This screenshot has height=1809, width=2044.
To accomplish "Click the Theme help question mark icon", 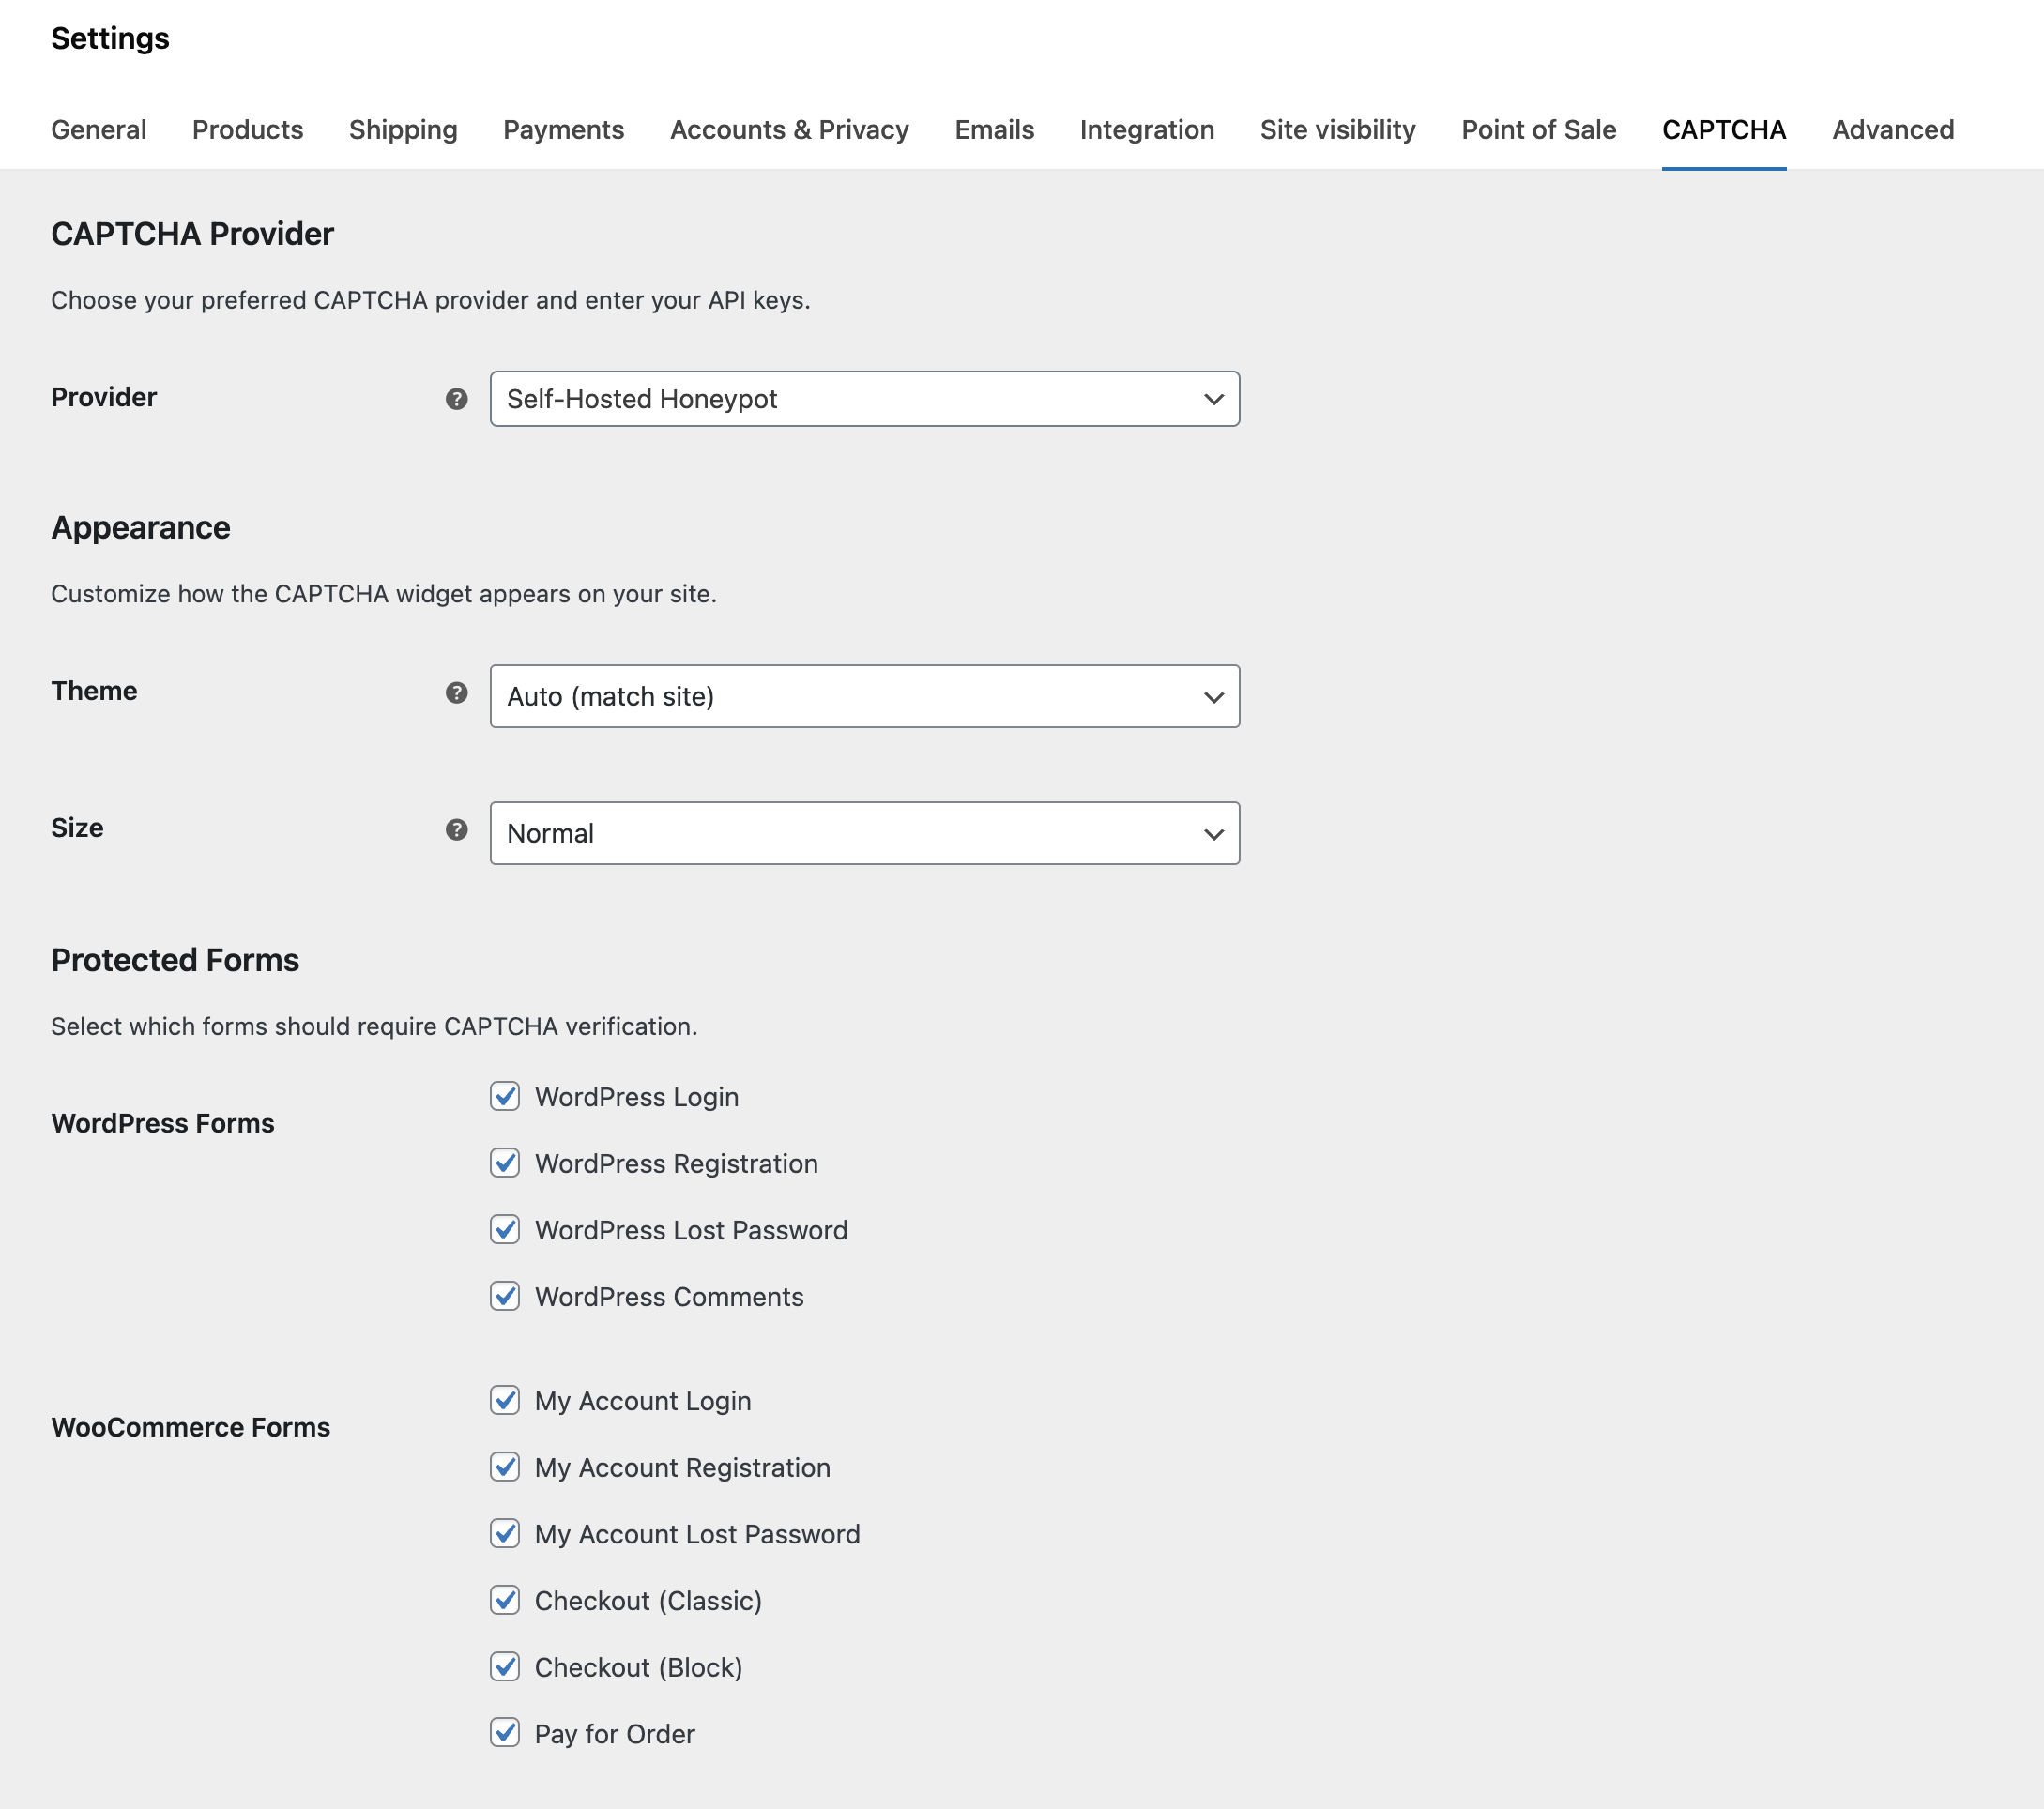I will click(x=456, y=694).
